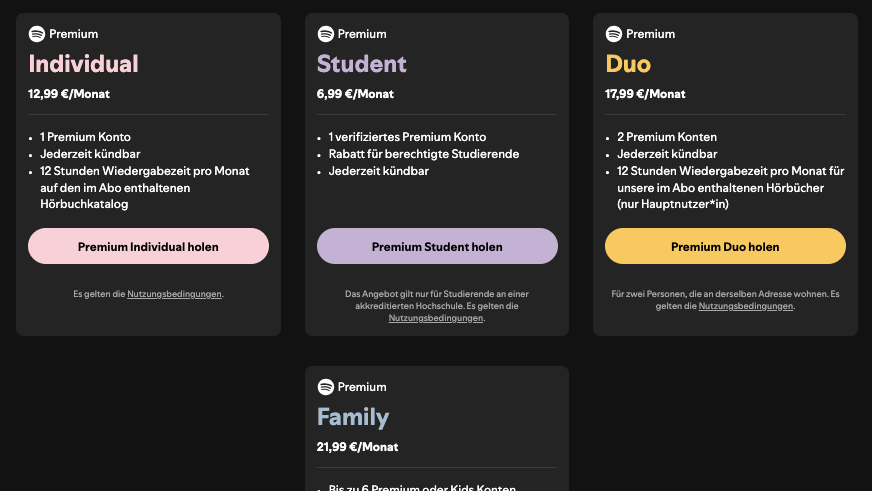Get Premium Student plan
This screenshot has height=491, width=872.
[437, 246]
